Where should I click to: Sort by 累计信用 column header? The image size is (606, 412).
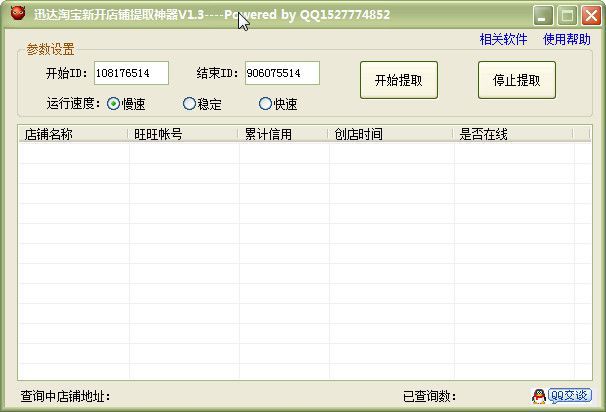point(283,134)
